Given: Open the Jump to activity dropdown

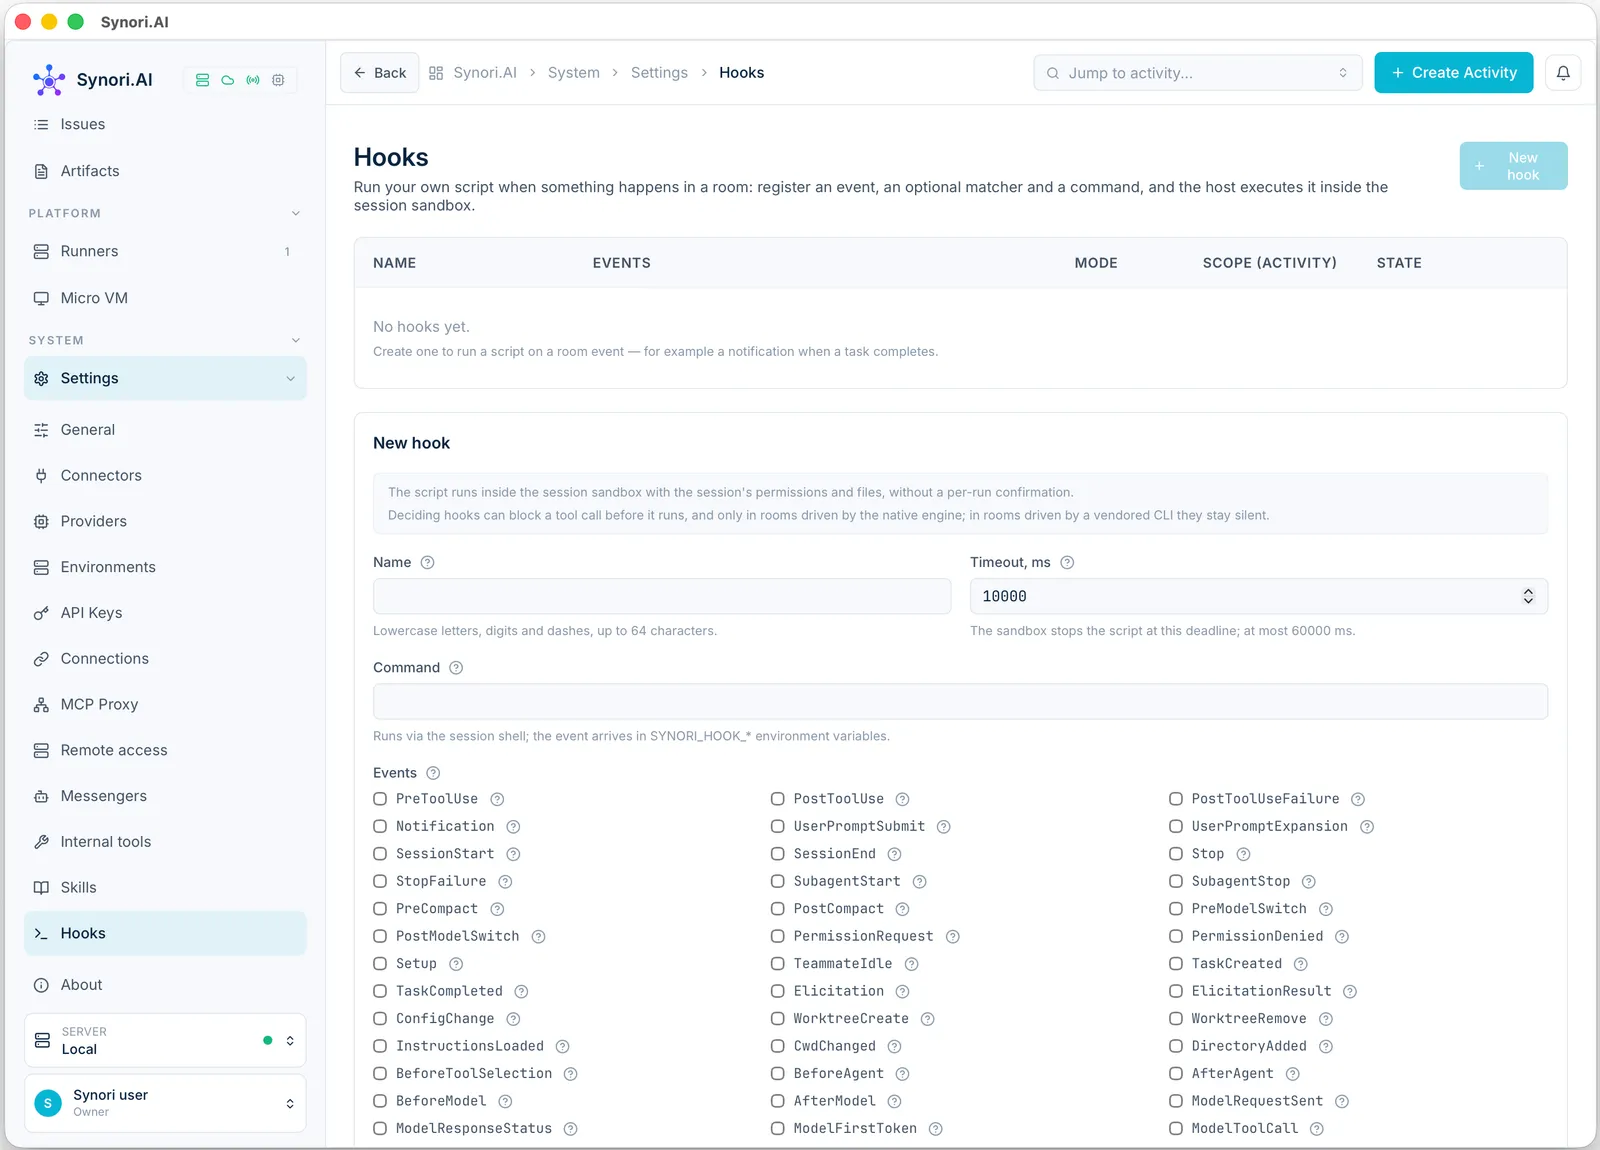Looking at the screenshot, I should click(1197, 73).
